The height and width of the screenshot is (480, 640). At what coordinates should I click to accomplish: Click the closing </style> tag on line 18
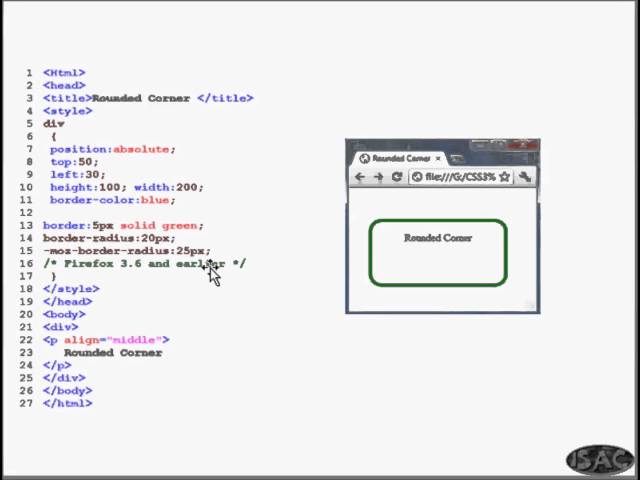pyautogui.click(x=71, y=289)
